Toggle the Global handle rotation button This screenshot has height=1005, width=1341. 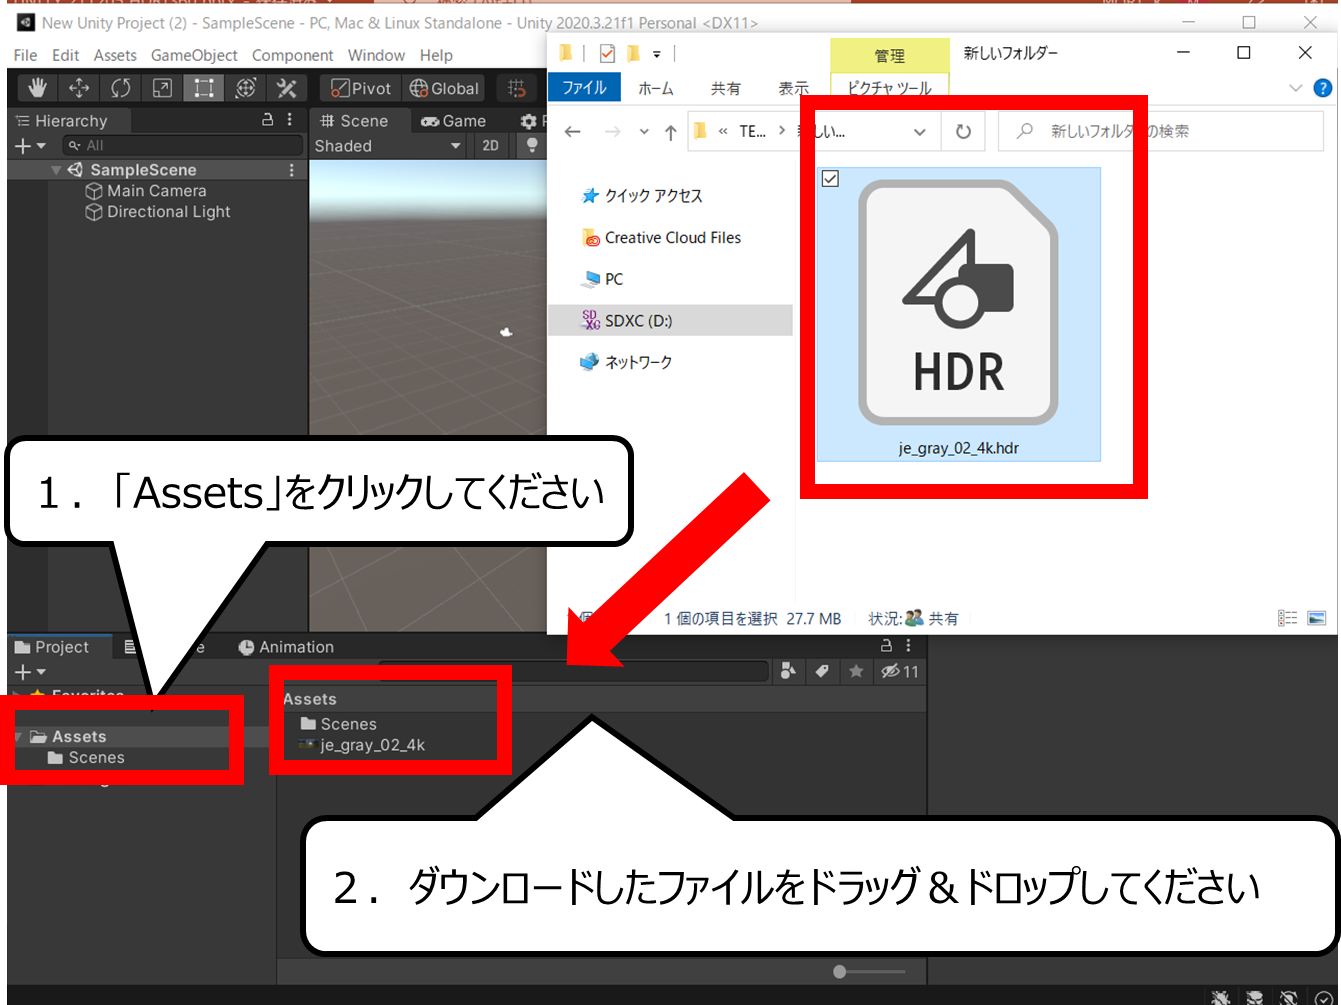[444, 88]
